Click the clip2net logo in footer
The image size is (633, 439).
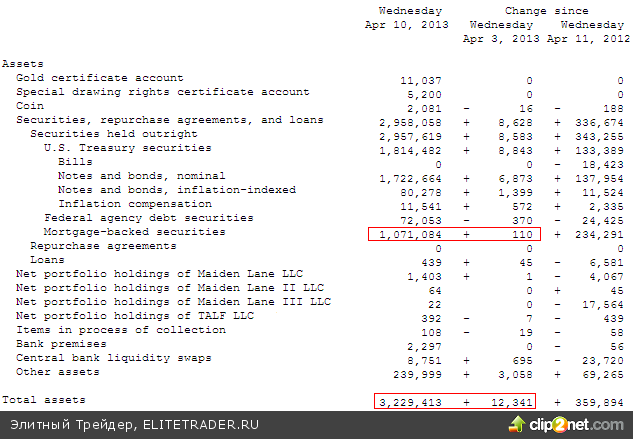(584, 424)
